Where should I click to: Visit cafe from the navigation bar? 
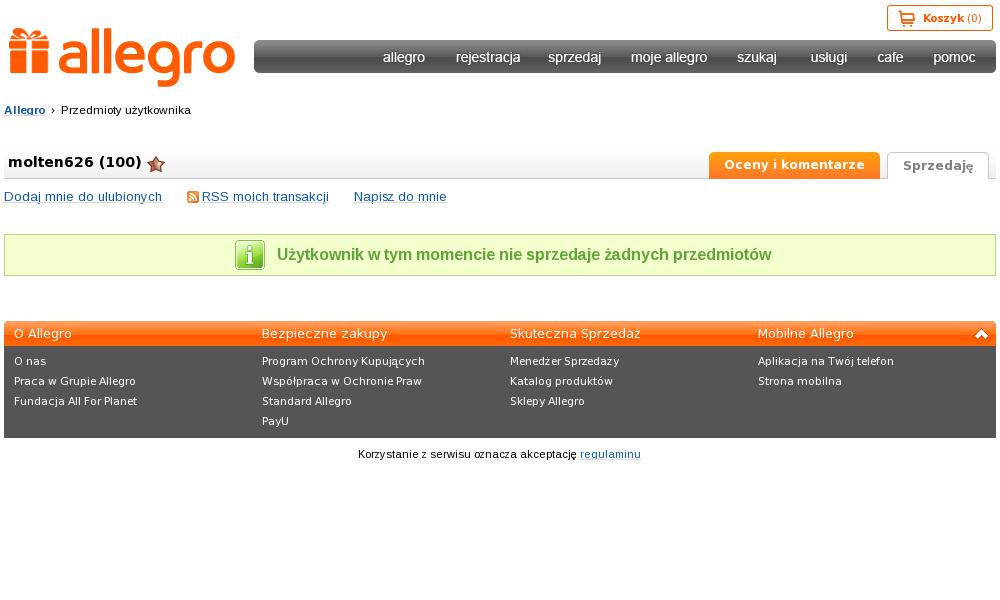point(890,57)
